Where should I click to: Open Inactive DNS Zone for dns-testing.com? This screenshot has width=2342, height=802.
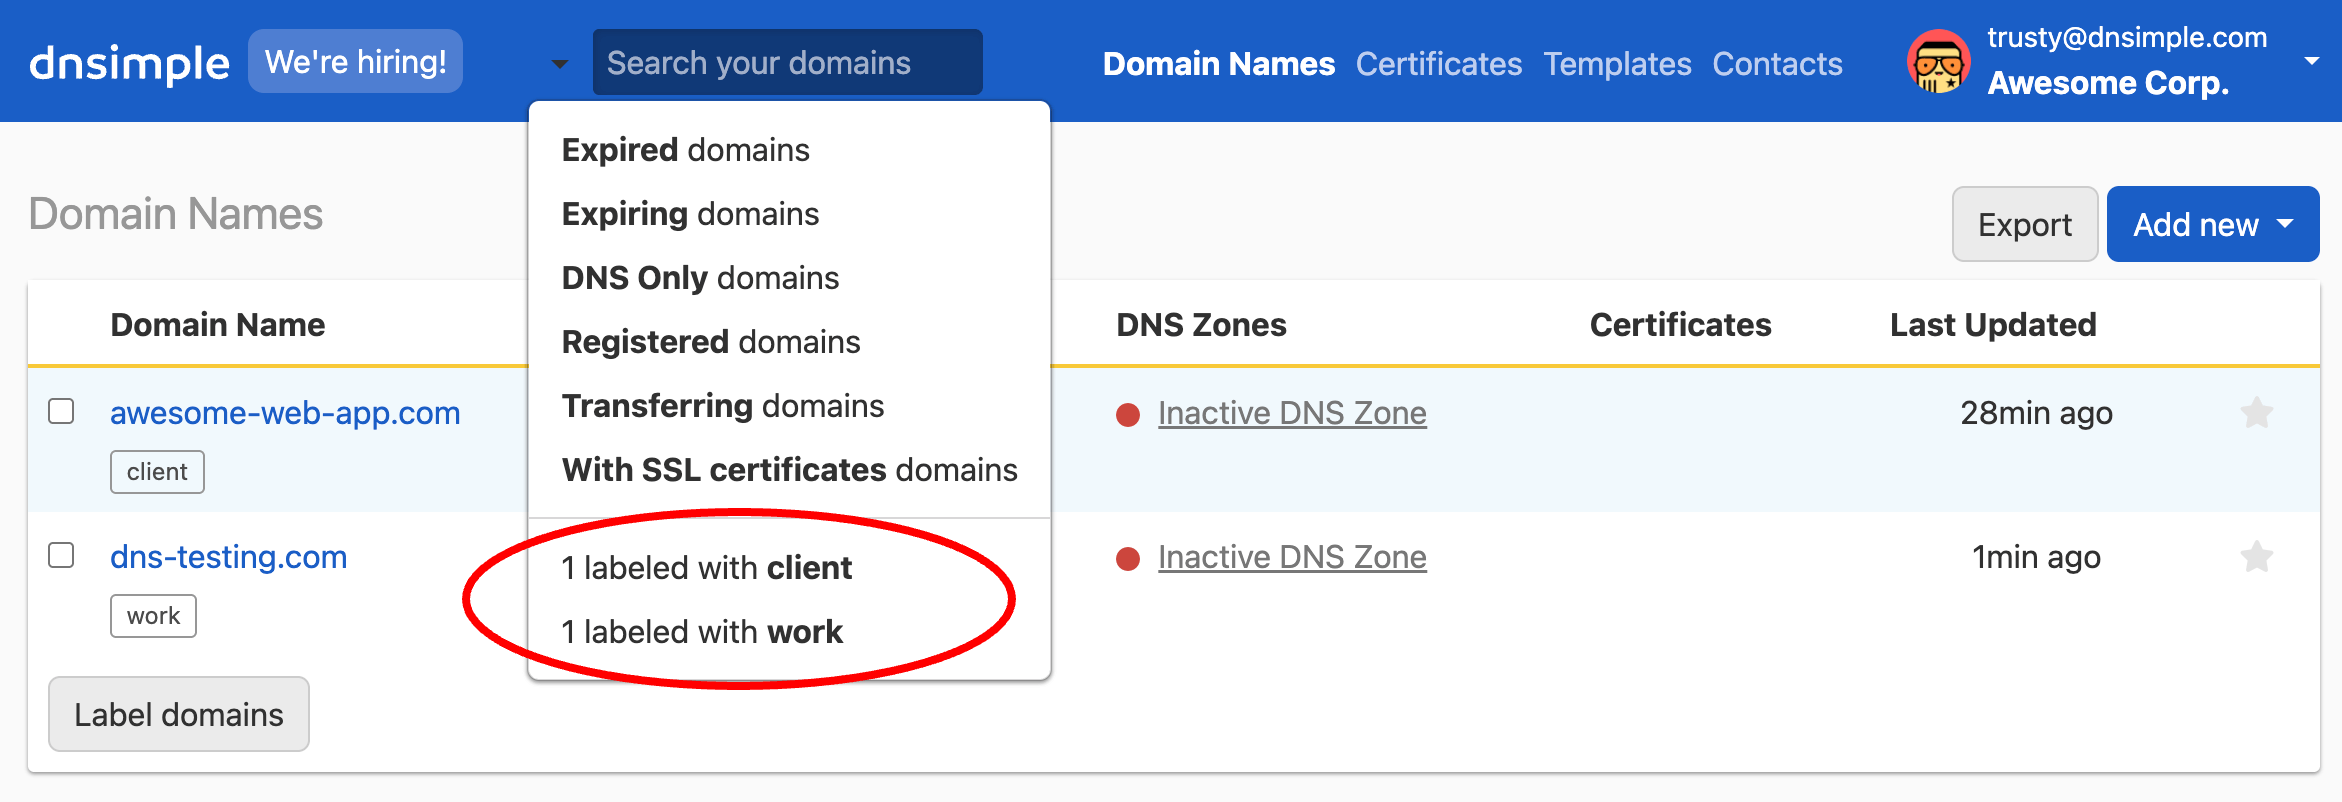1292,557
